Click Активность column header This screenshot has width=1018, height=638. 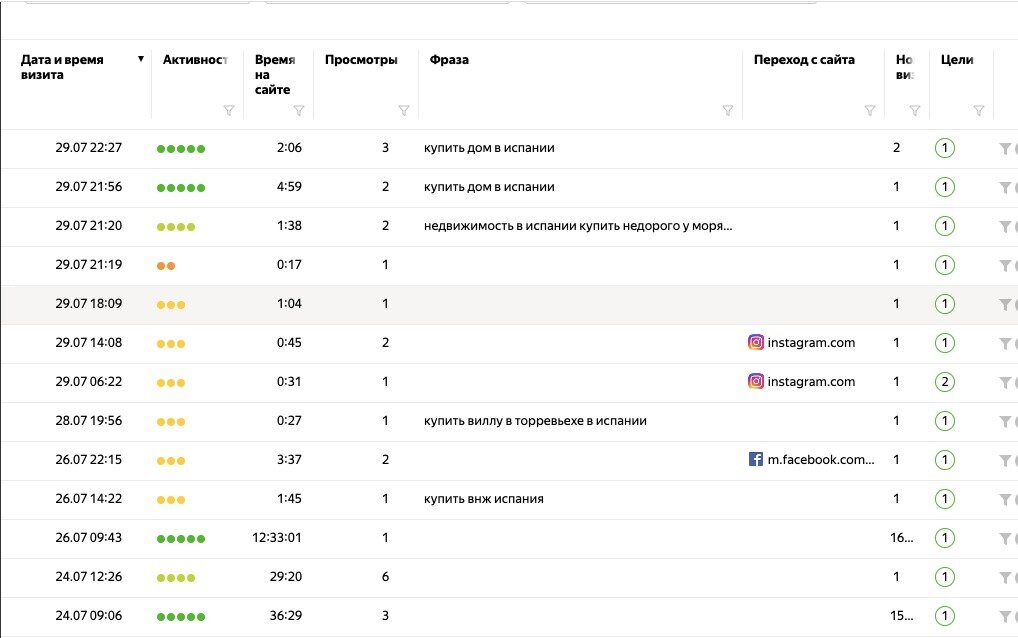point(195,60)
